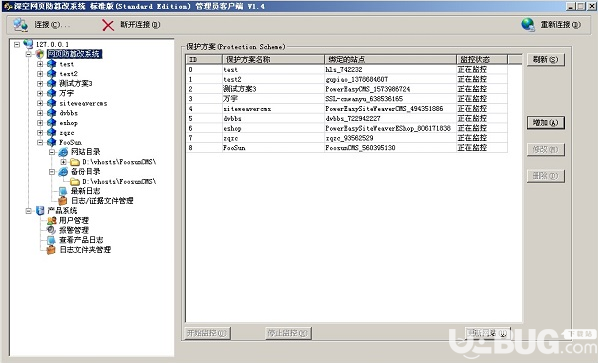The height and width of the screenshot is (363, 598).
Task: Click the 用户管理 users icon
Action: pyautogui.click(x=51, y=220)
